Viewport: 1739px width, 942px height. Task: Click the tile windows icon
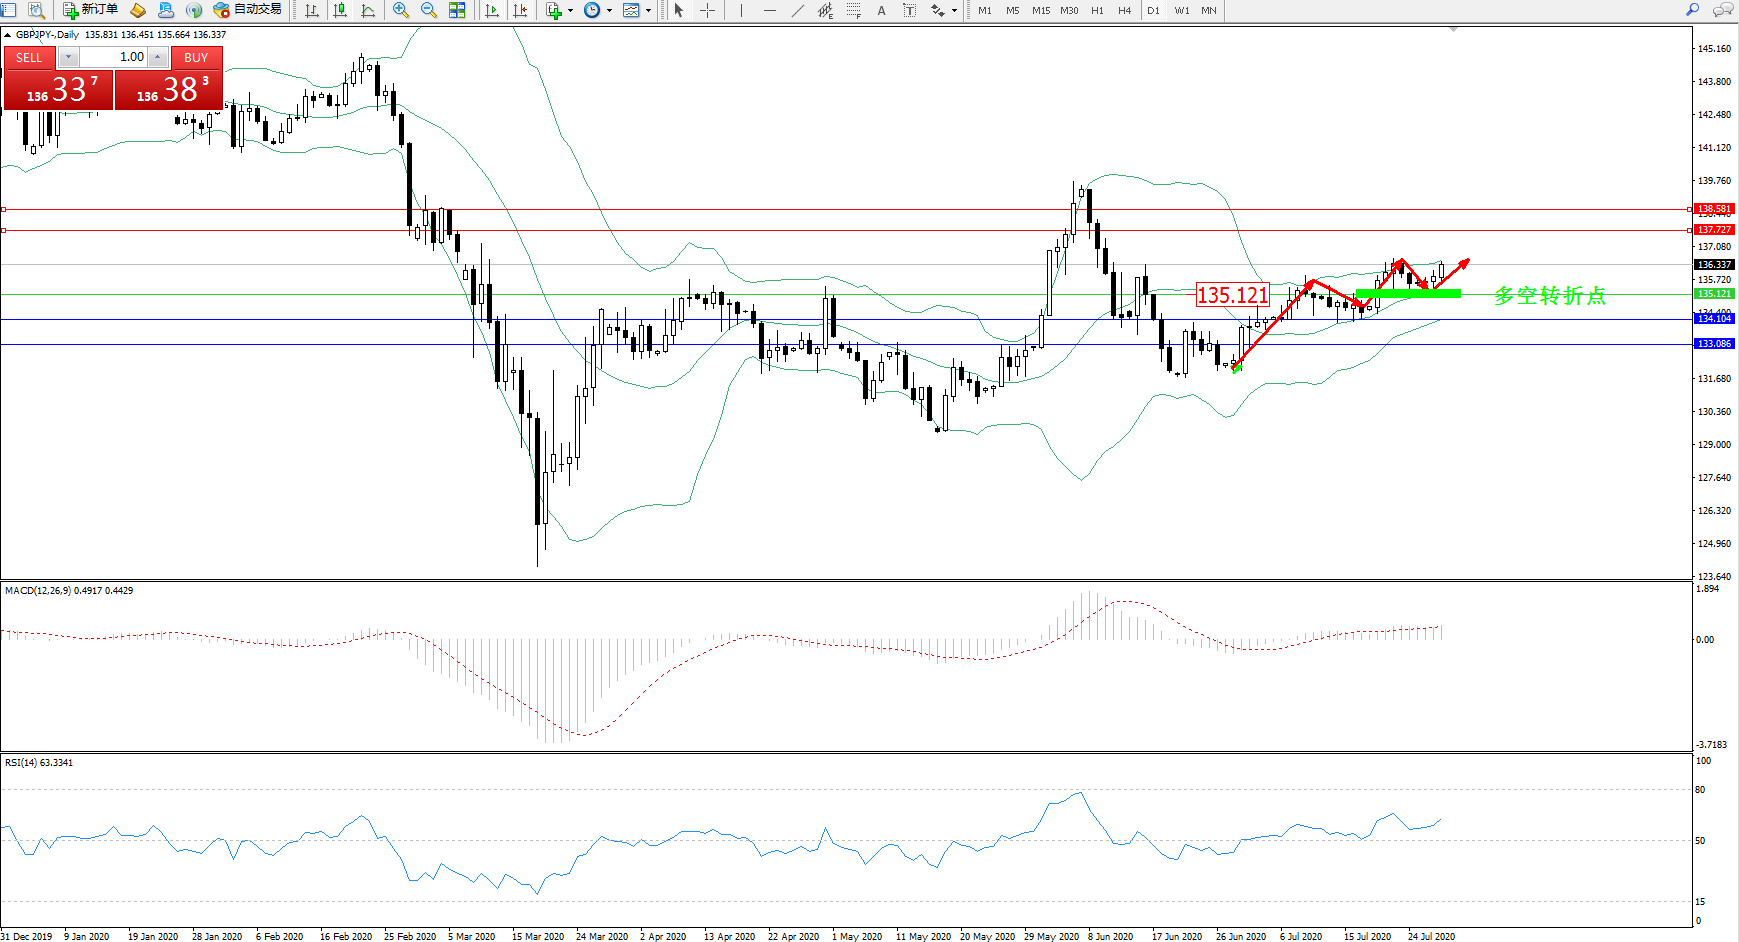tap(457, 10)
